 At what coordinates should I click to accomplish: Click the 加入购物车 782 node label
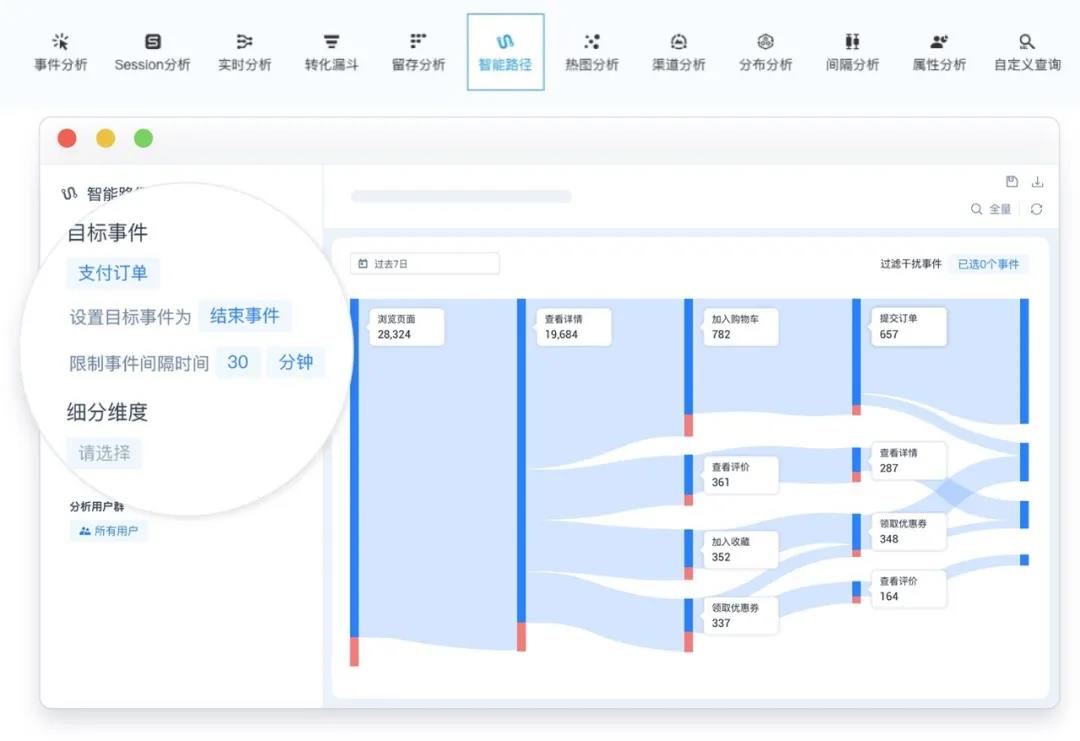point(741,327)
